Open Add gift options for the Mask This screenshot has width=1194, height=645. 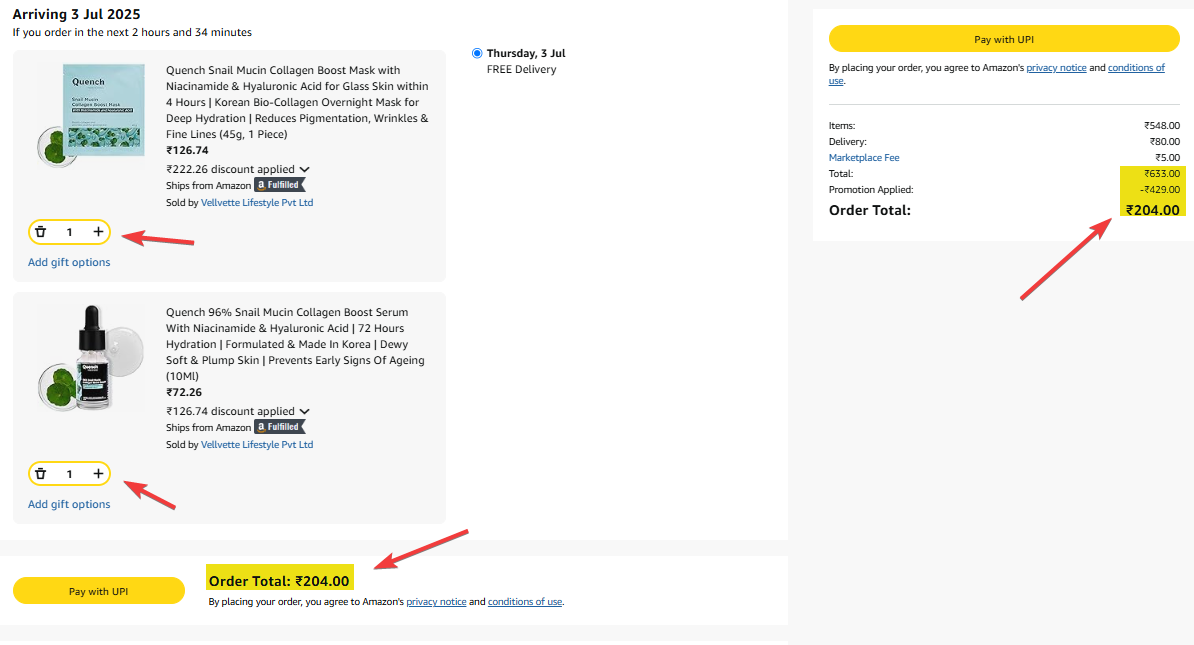pos(69,262)
